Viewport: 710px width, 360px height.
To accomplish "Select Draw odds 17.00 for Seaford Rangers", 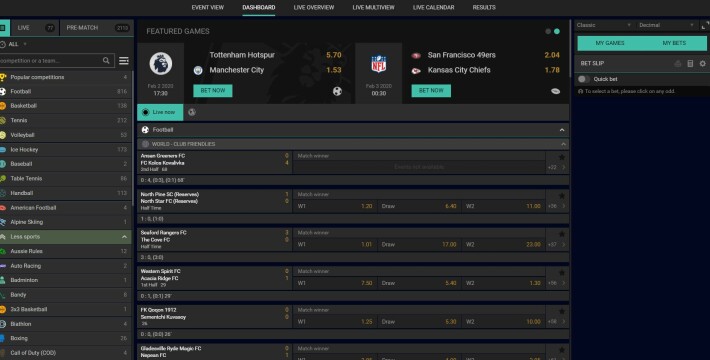I will 419,245.
